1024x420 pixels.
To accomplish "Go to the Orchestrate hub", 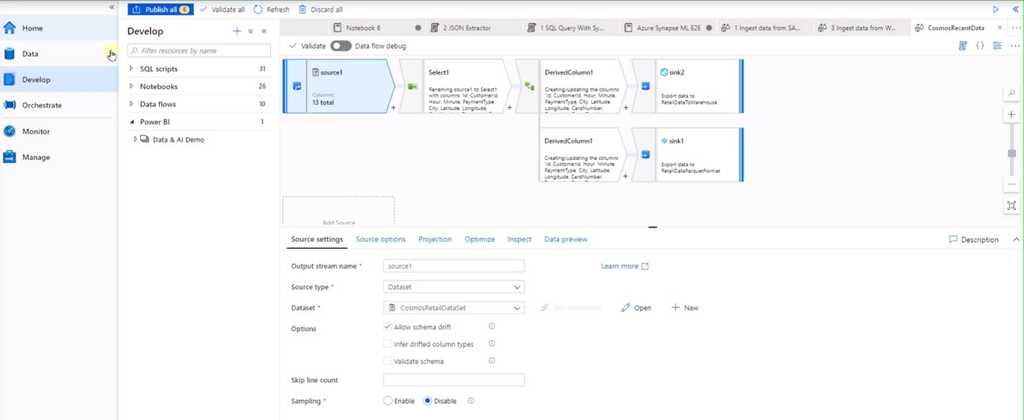I will [41, 105].
